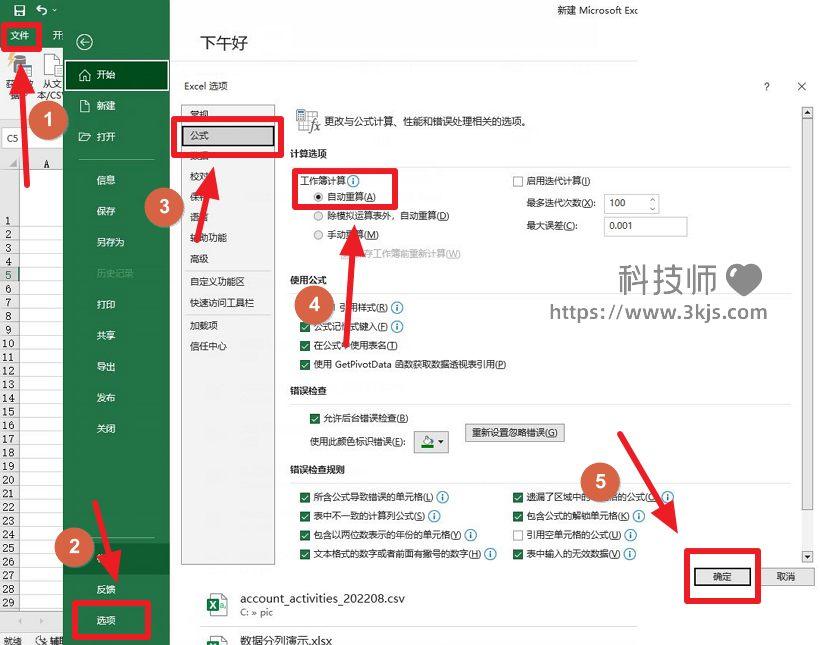Enable 引用空单元格的公式 checkbox
The height and width of the screenshot is (645, 820).
(518, 535)
